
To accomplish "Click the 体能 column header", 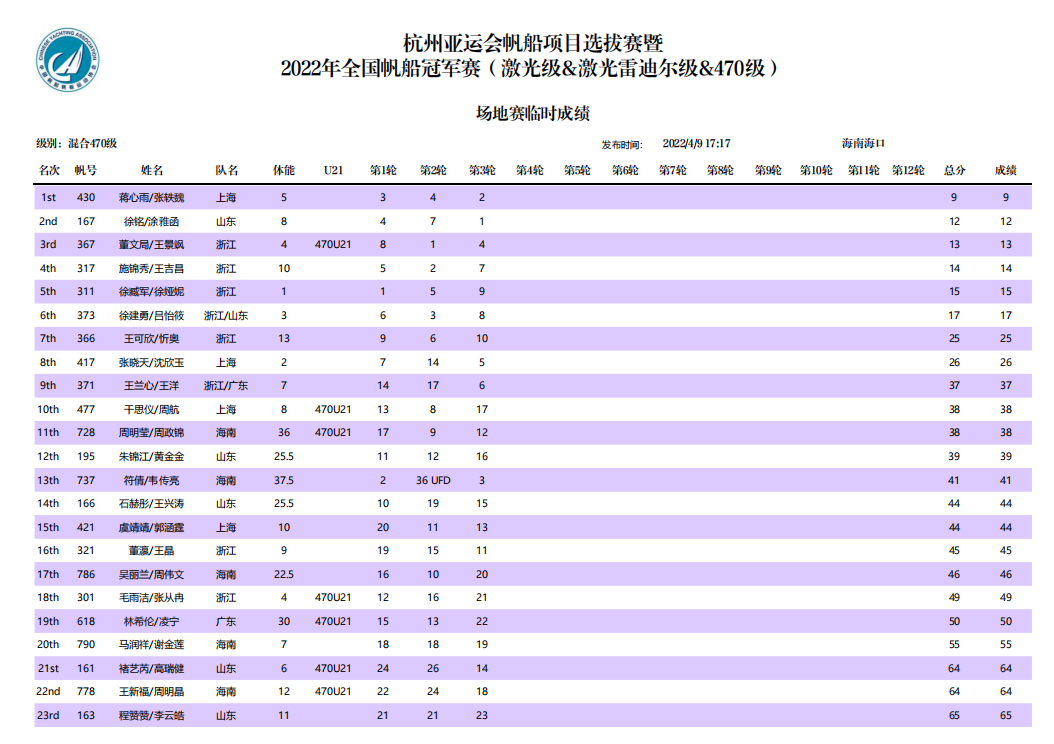I will (x=284, y=171).
